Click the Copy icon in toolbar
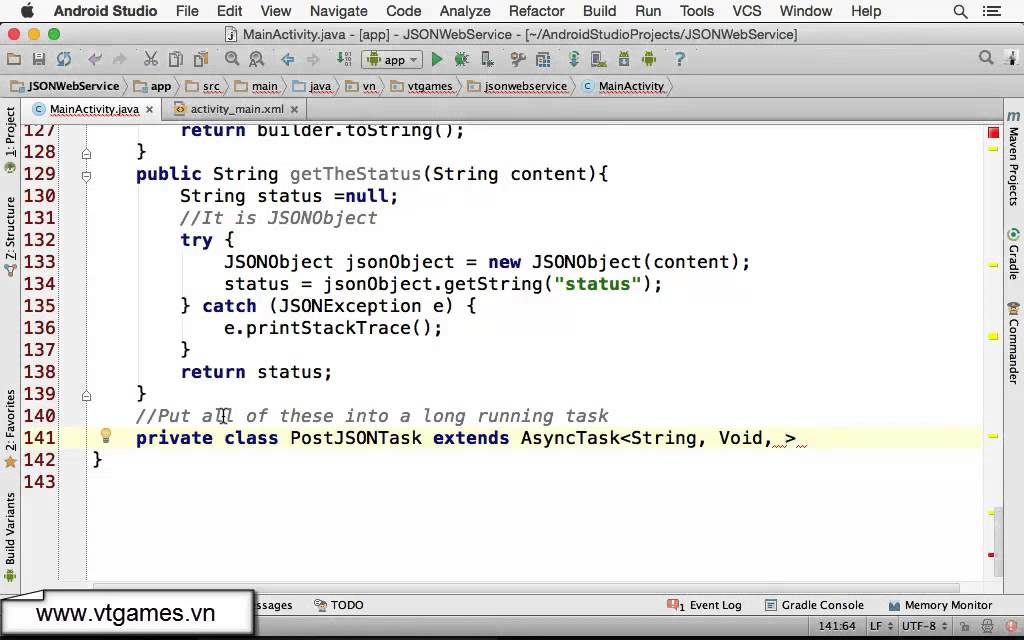Viewport: 1024px width, 640px height. (176, 59)
